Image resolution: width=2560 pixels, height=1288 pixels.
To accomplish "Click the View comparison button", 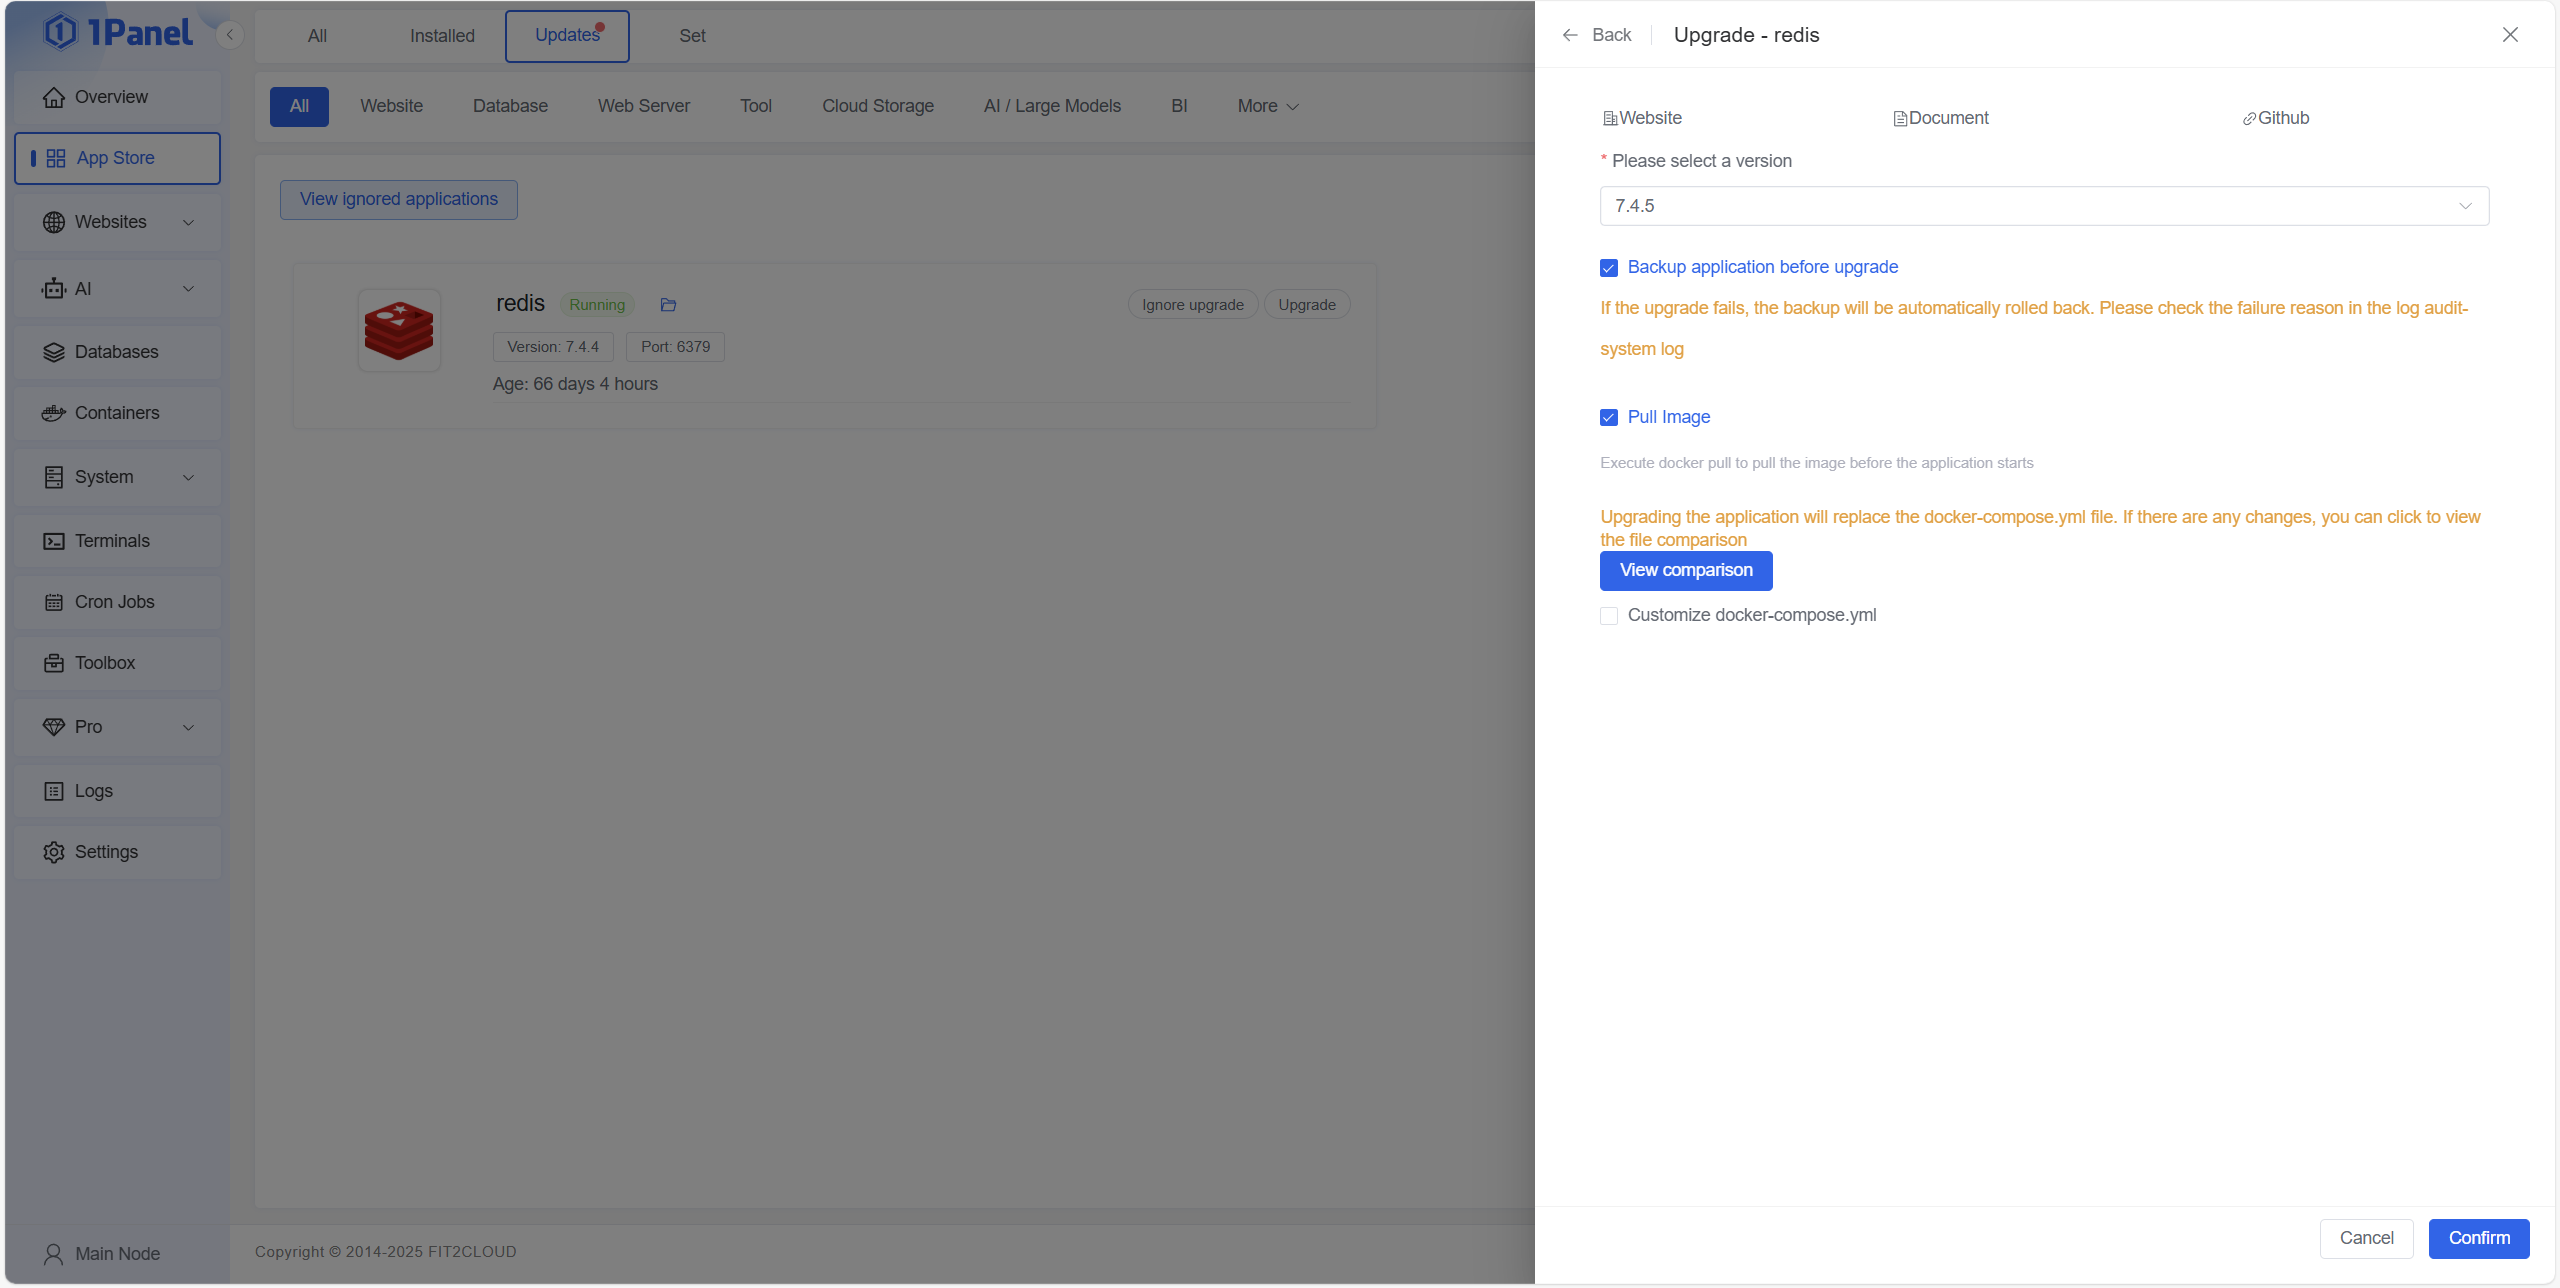I will [1686, 571].
